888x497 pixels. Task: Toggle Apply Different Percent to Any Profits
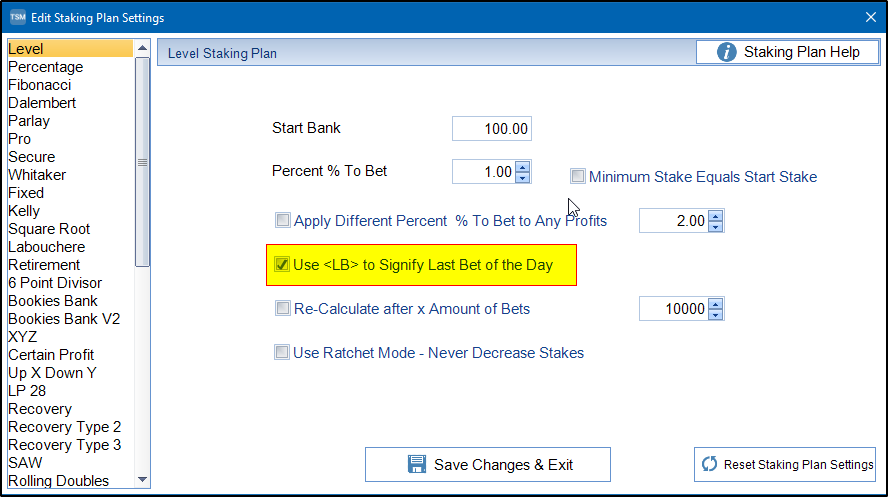283,220
